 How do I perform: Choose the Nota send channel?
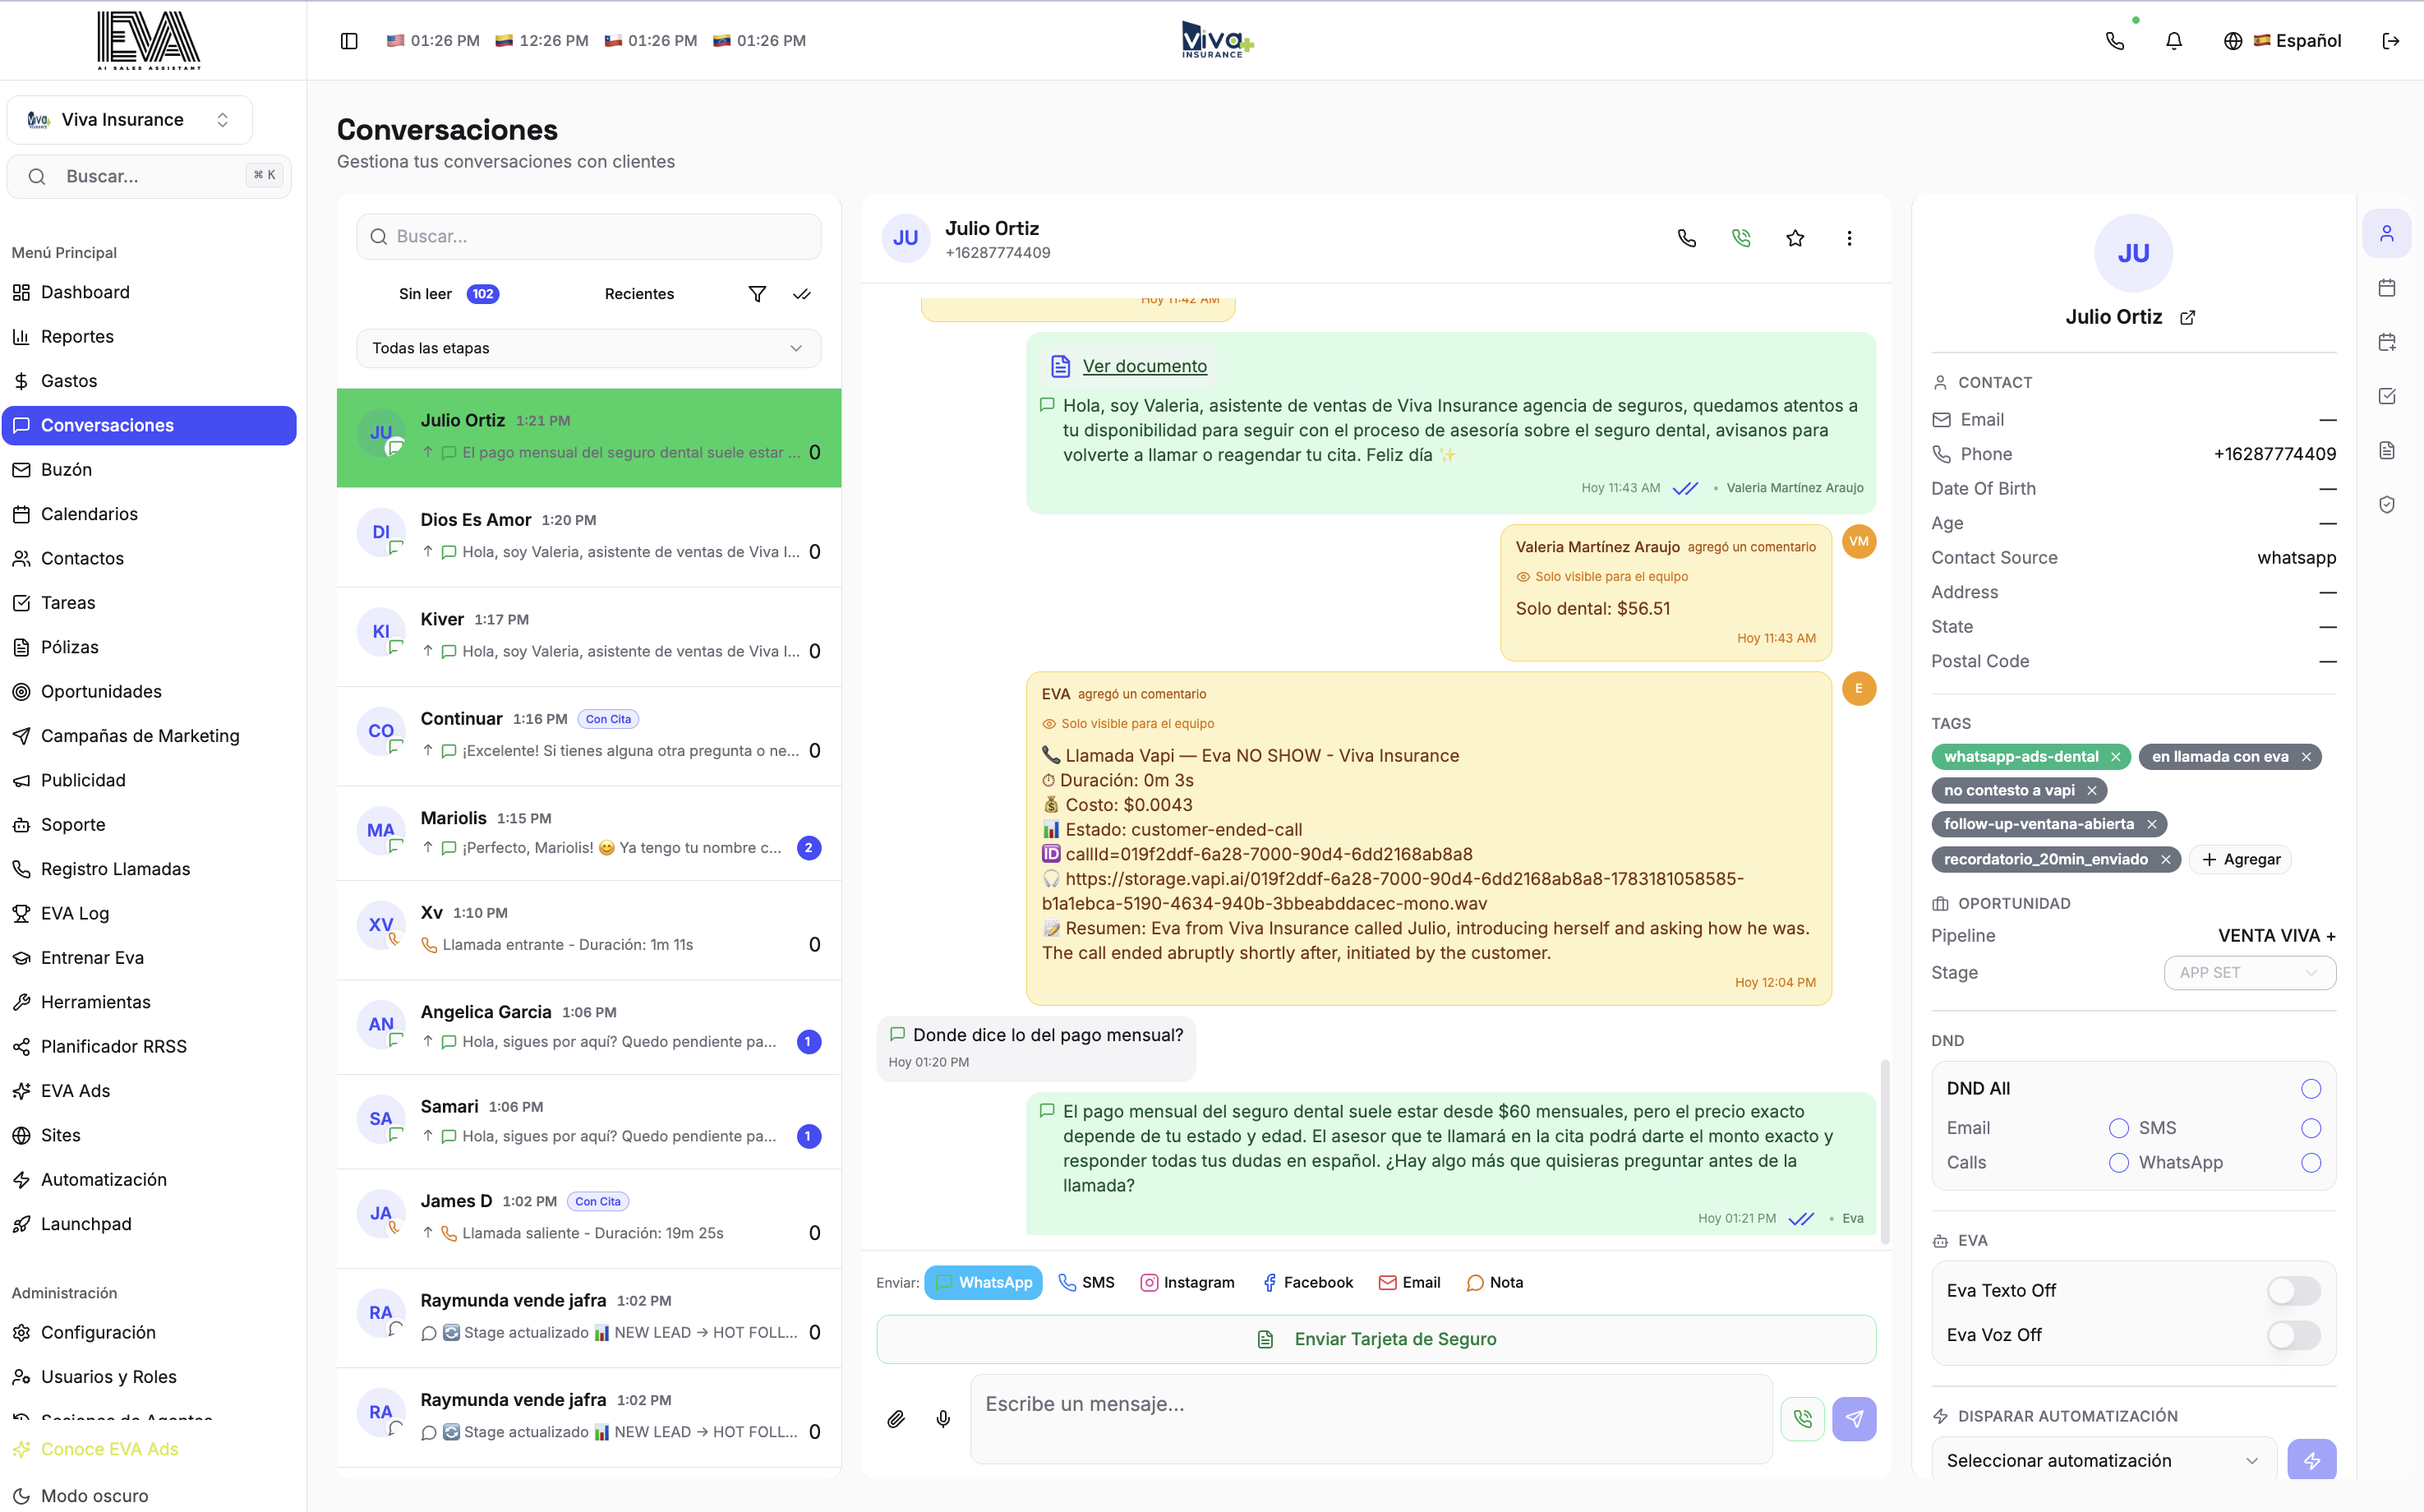click(1494, 1283)
